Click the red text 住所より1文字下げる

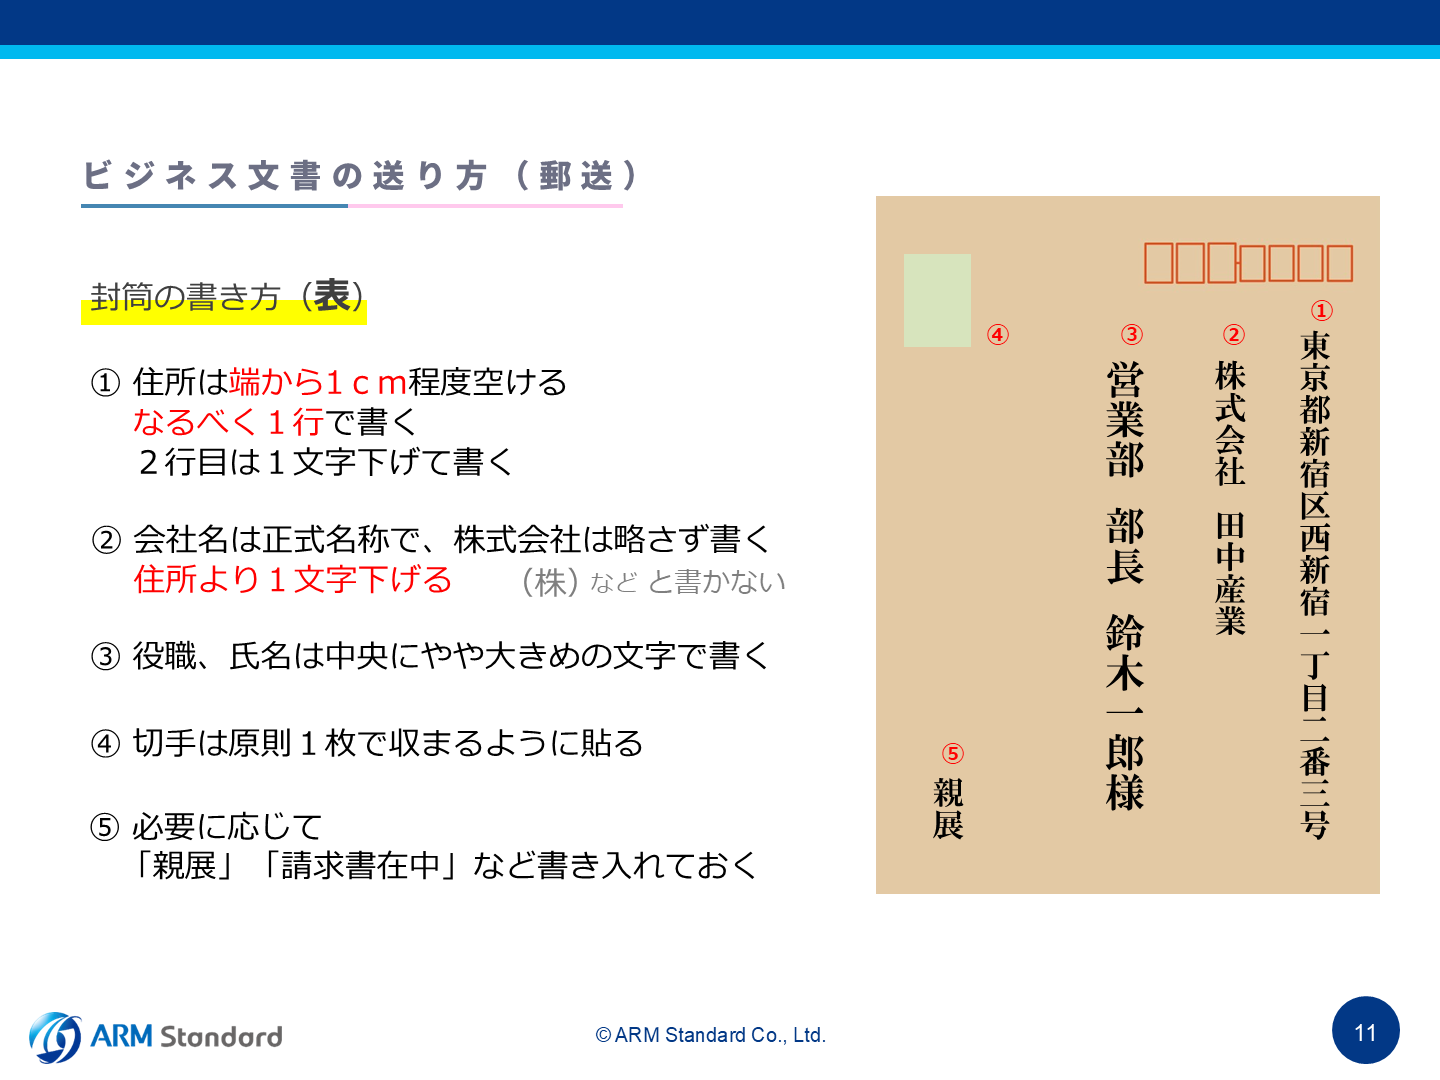pyautogui.click(x=292, y=579)
